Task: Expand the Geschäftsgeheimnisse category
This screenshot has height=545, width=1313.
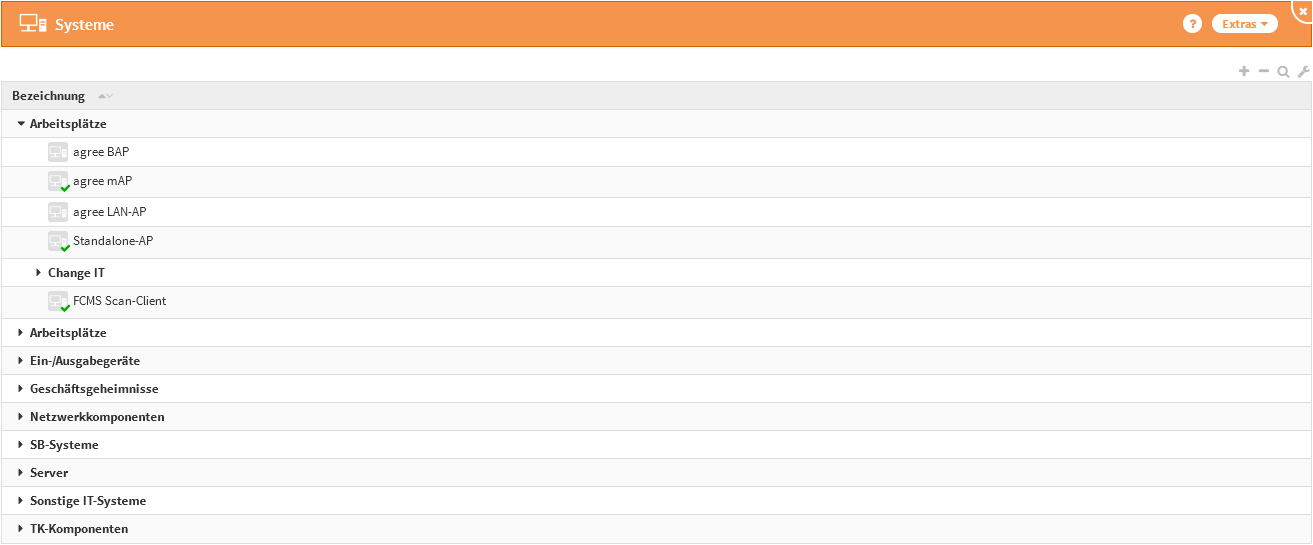Action: click(21, 388)
